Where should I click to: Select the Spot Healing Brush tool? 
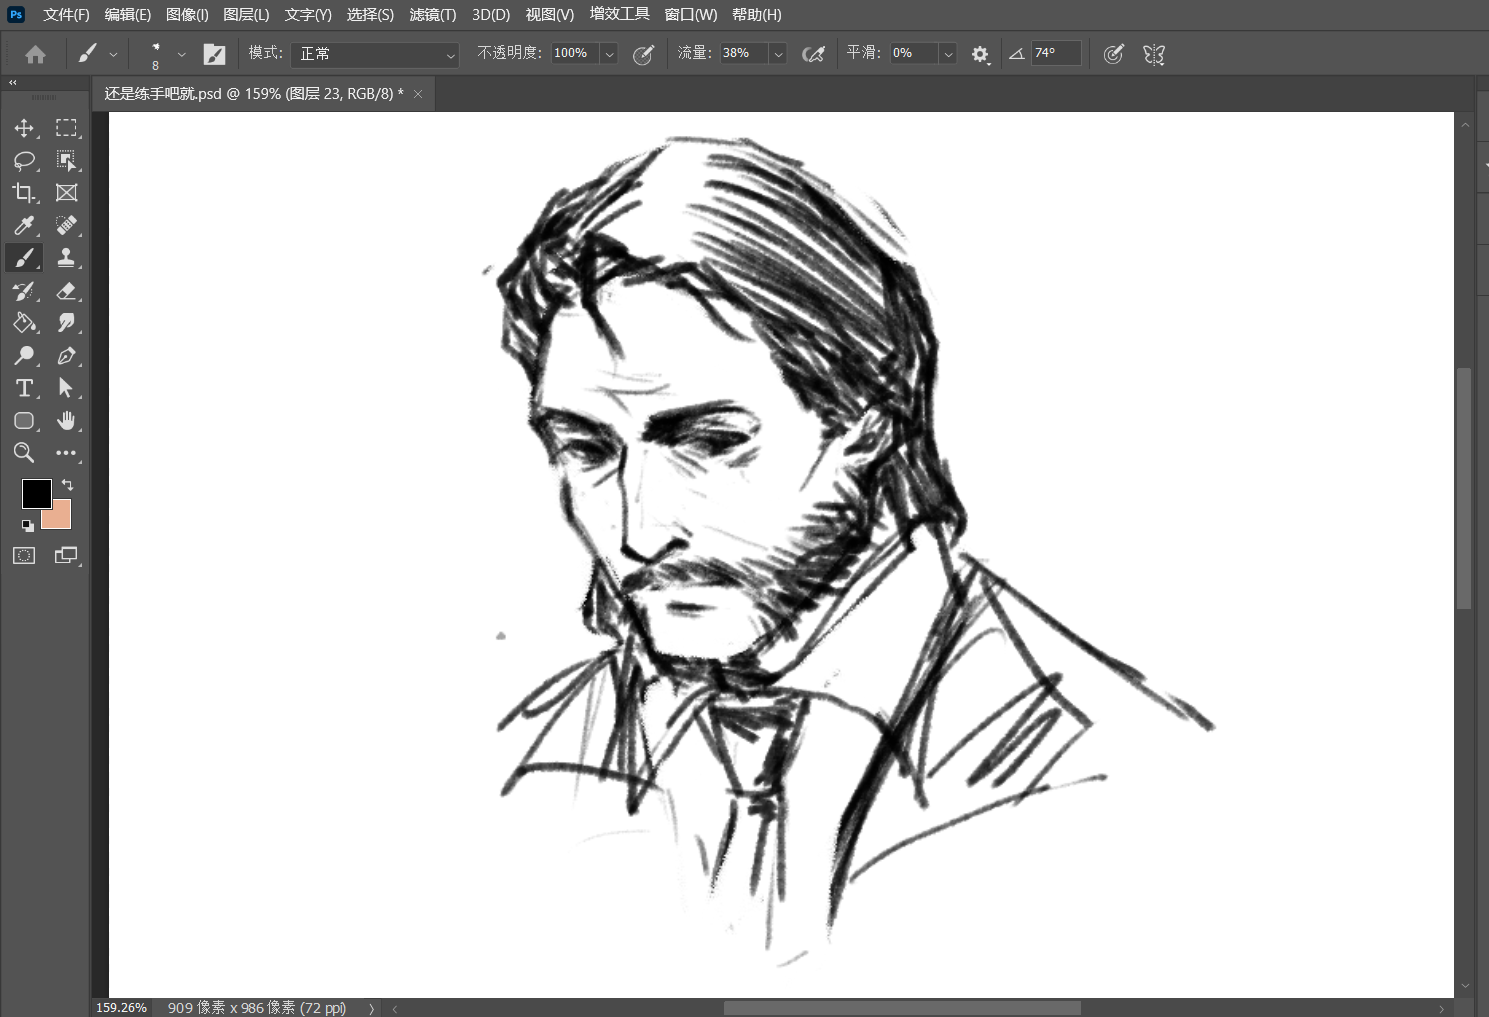(66, 225)
